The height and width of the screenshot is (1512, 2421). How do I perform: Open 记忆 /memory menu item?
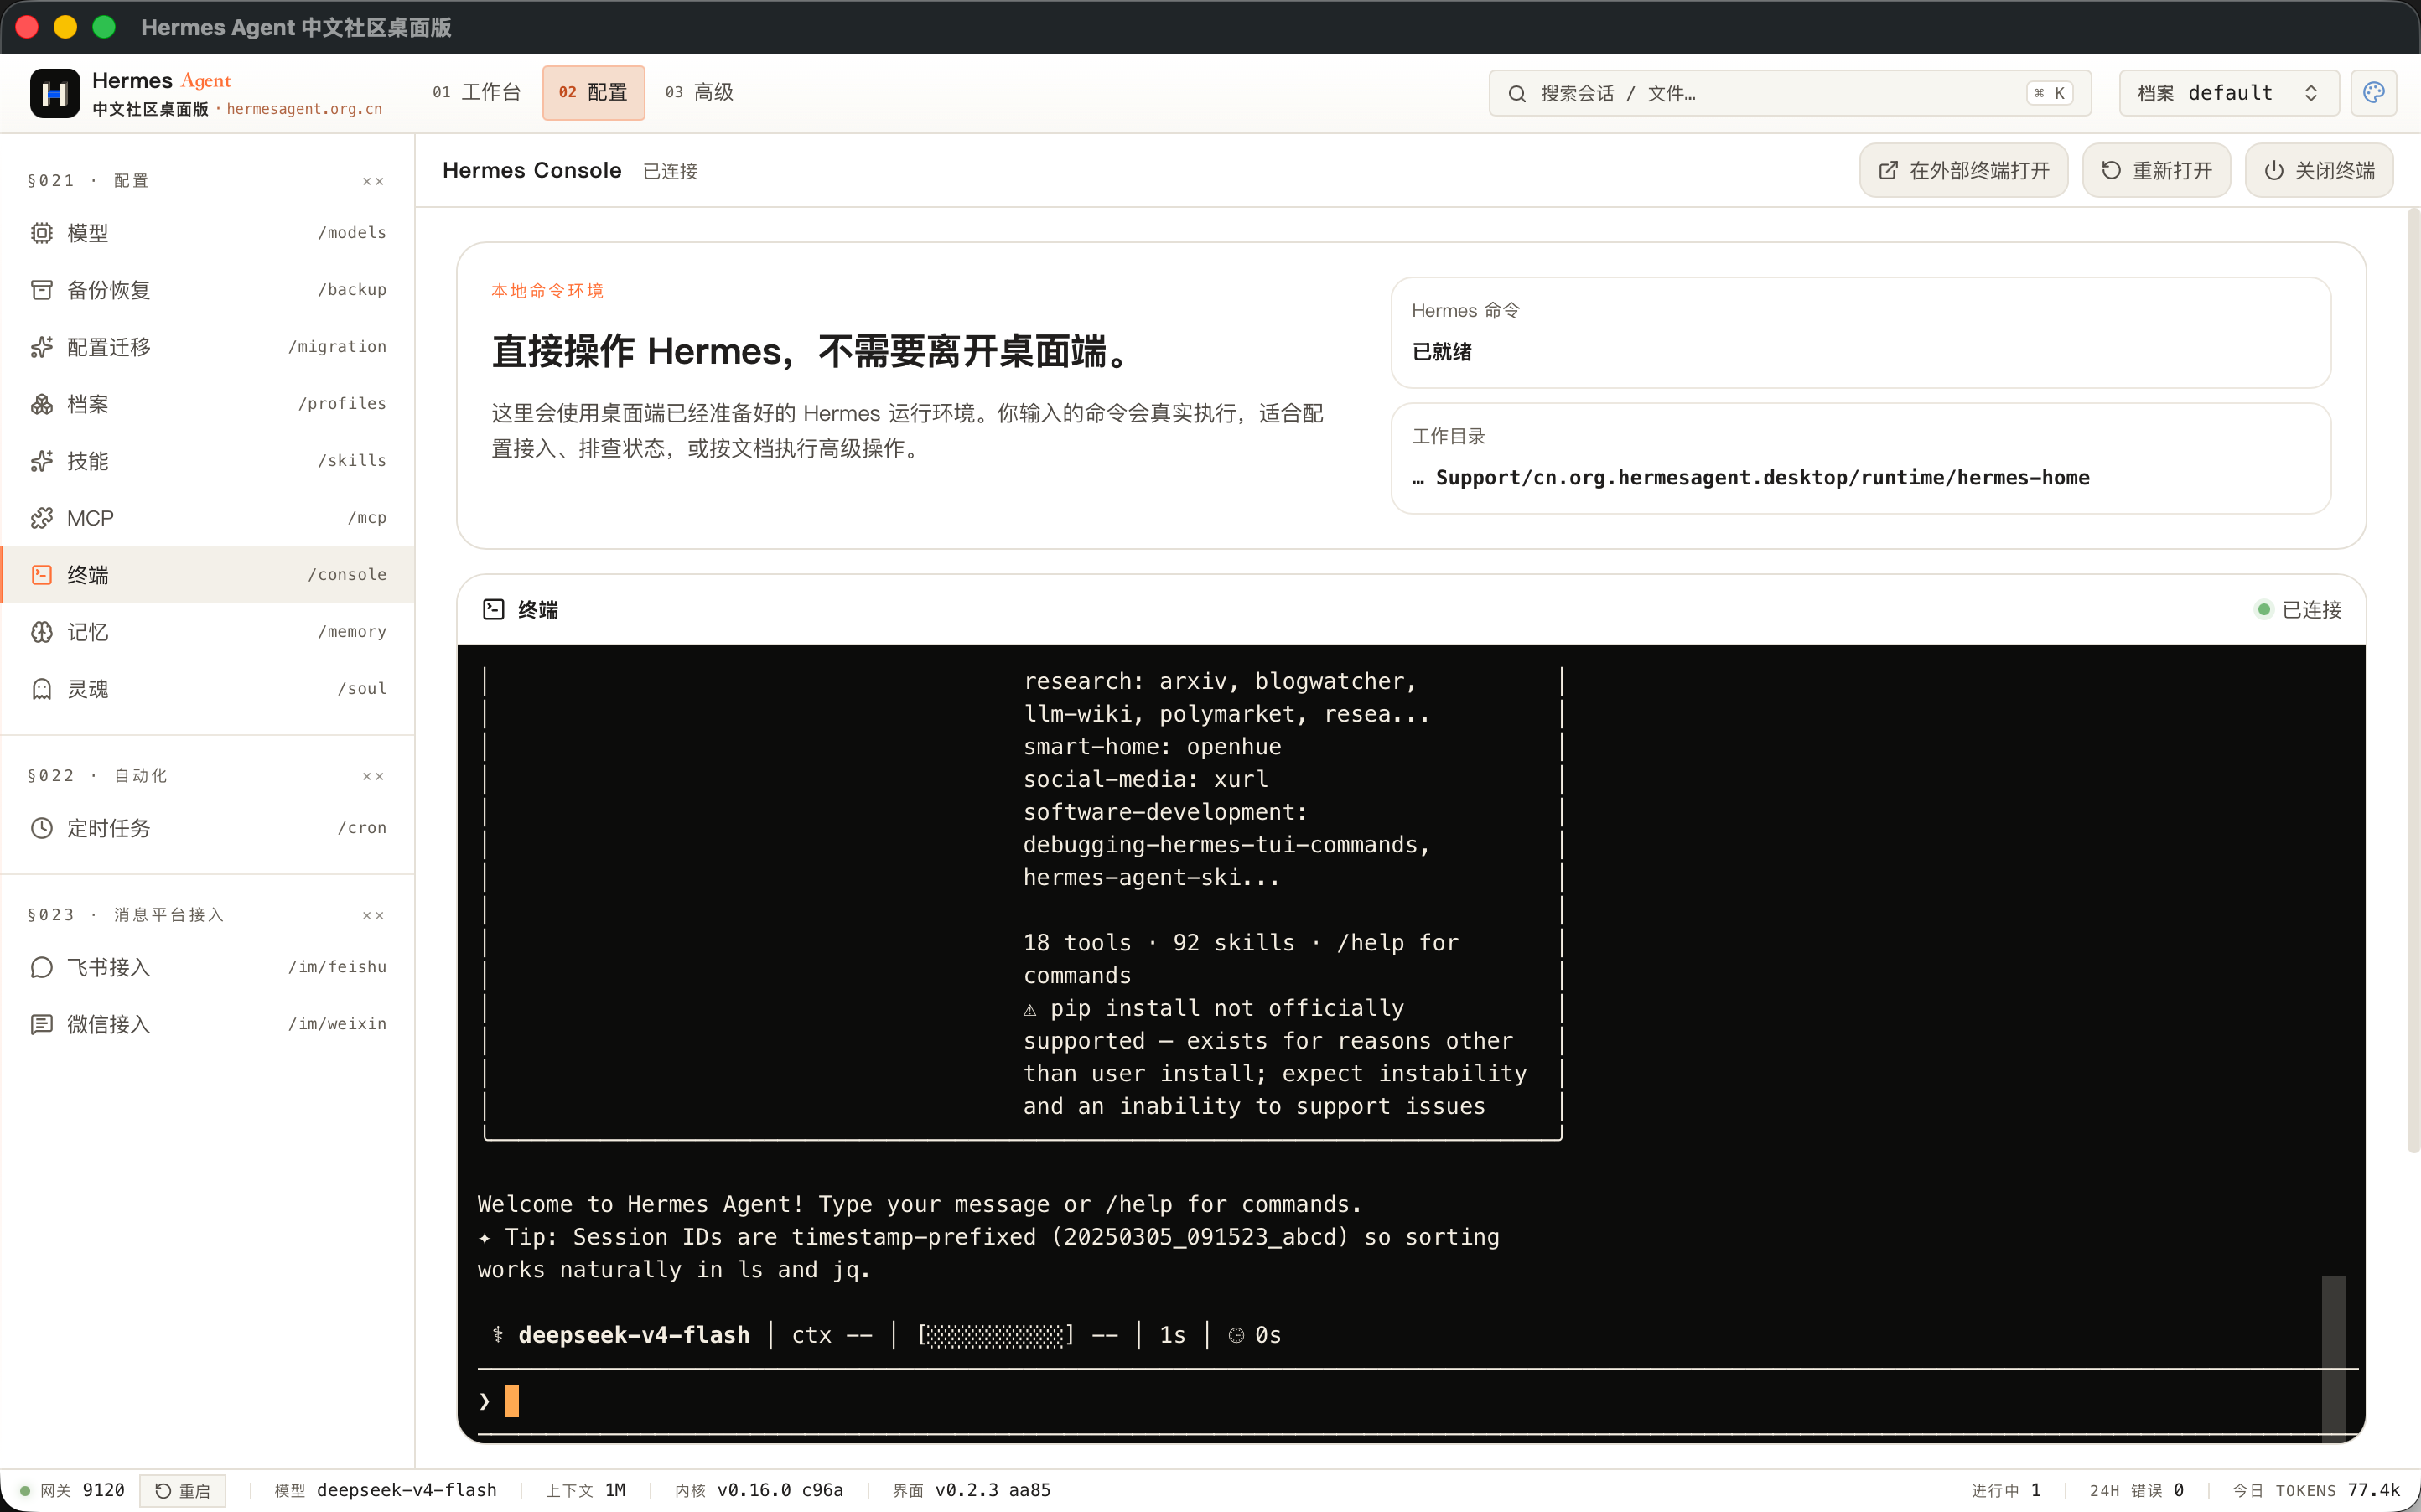tap(208, 632)
